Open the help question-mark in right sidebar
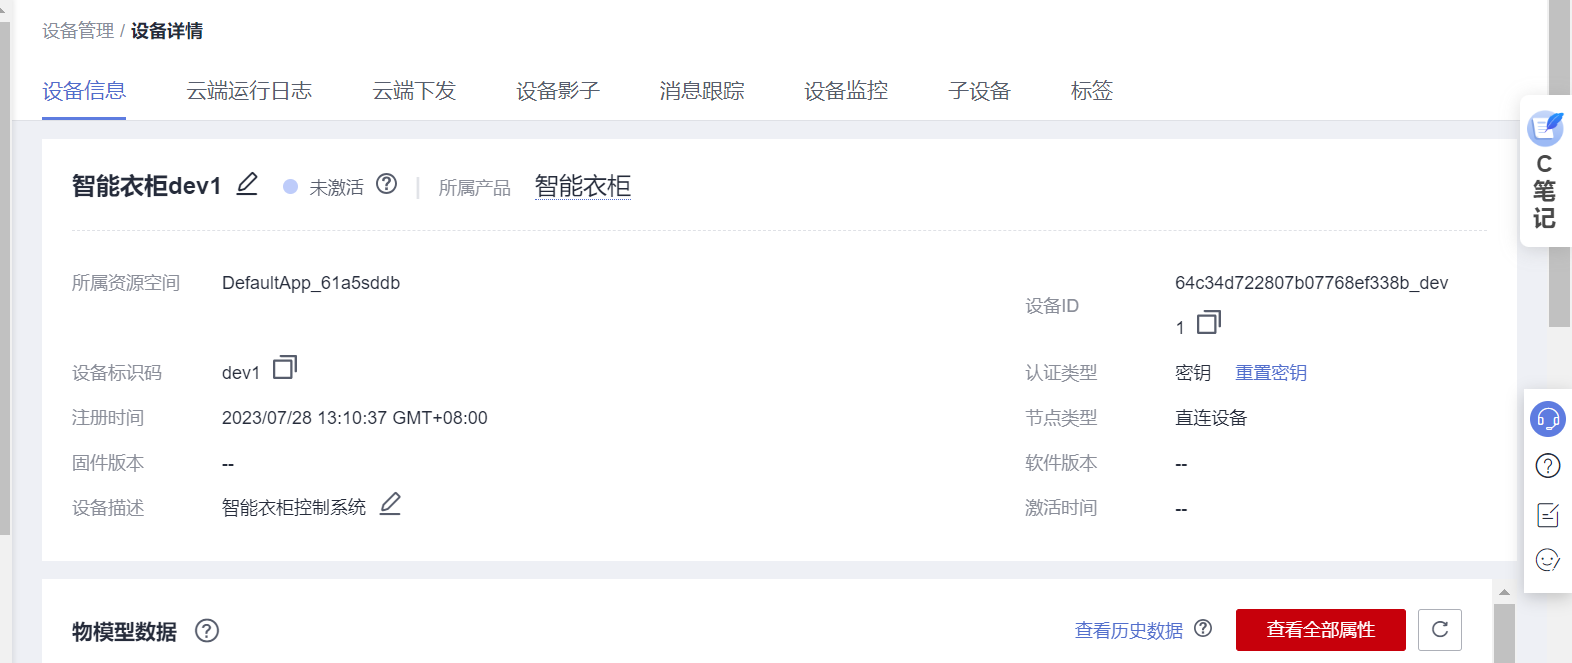 [1548, 466]
